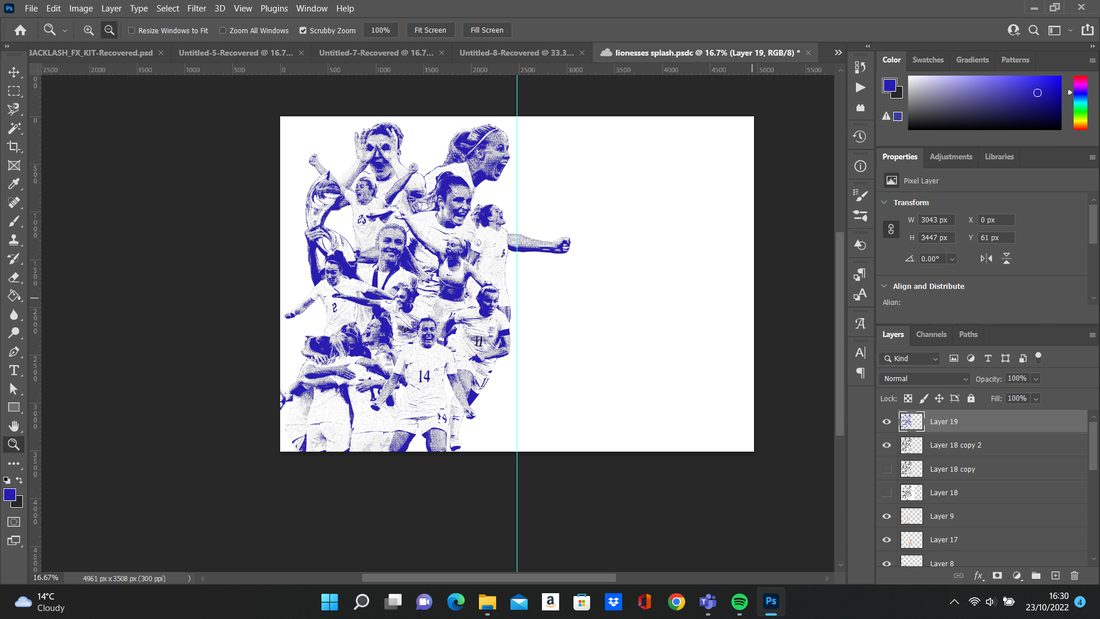
Task: Click the foreground color swatch in toolbox
Action: [9, 495]
